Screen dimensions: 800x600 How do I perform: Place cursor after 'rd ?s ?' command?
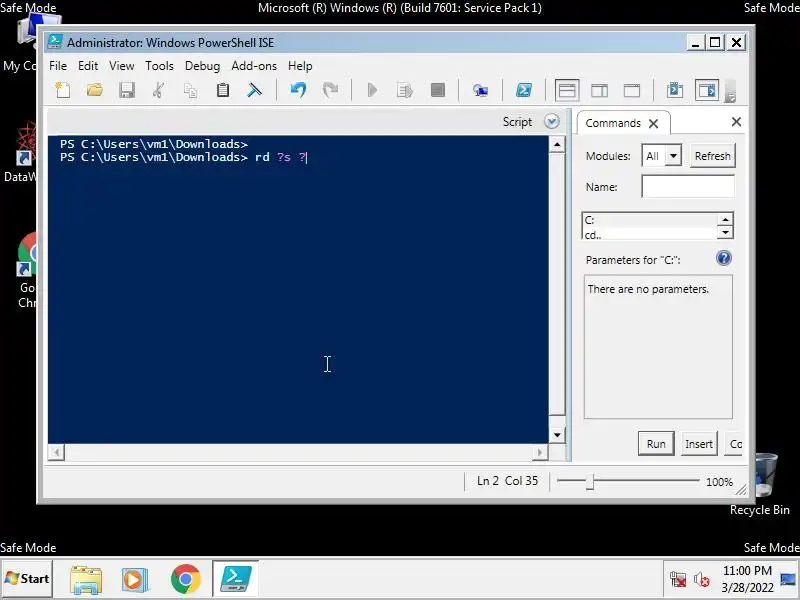(x=307, y=157)
